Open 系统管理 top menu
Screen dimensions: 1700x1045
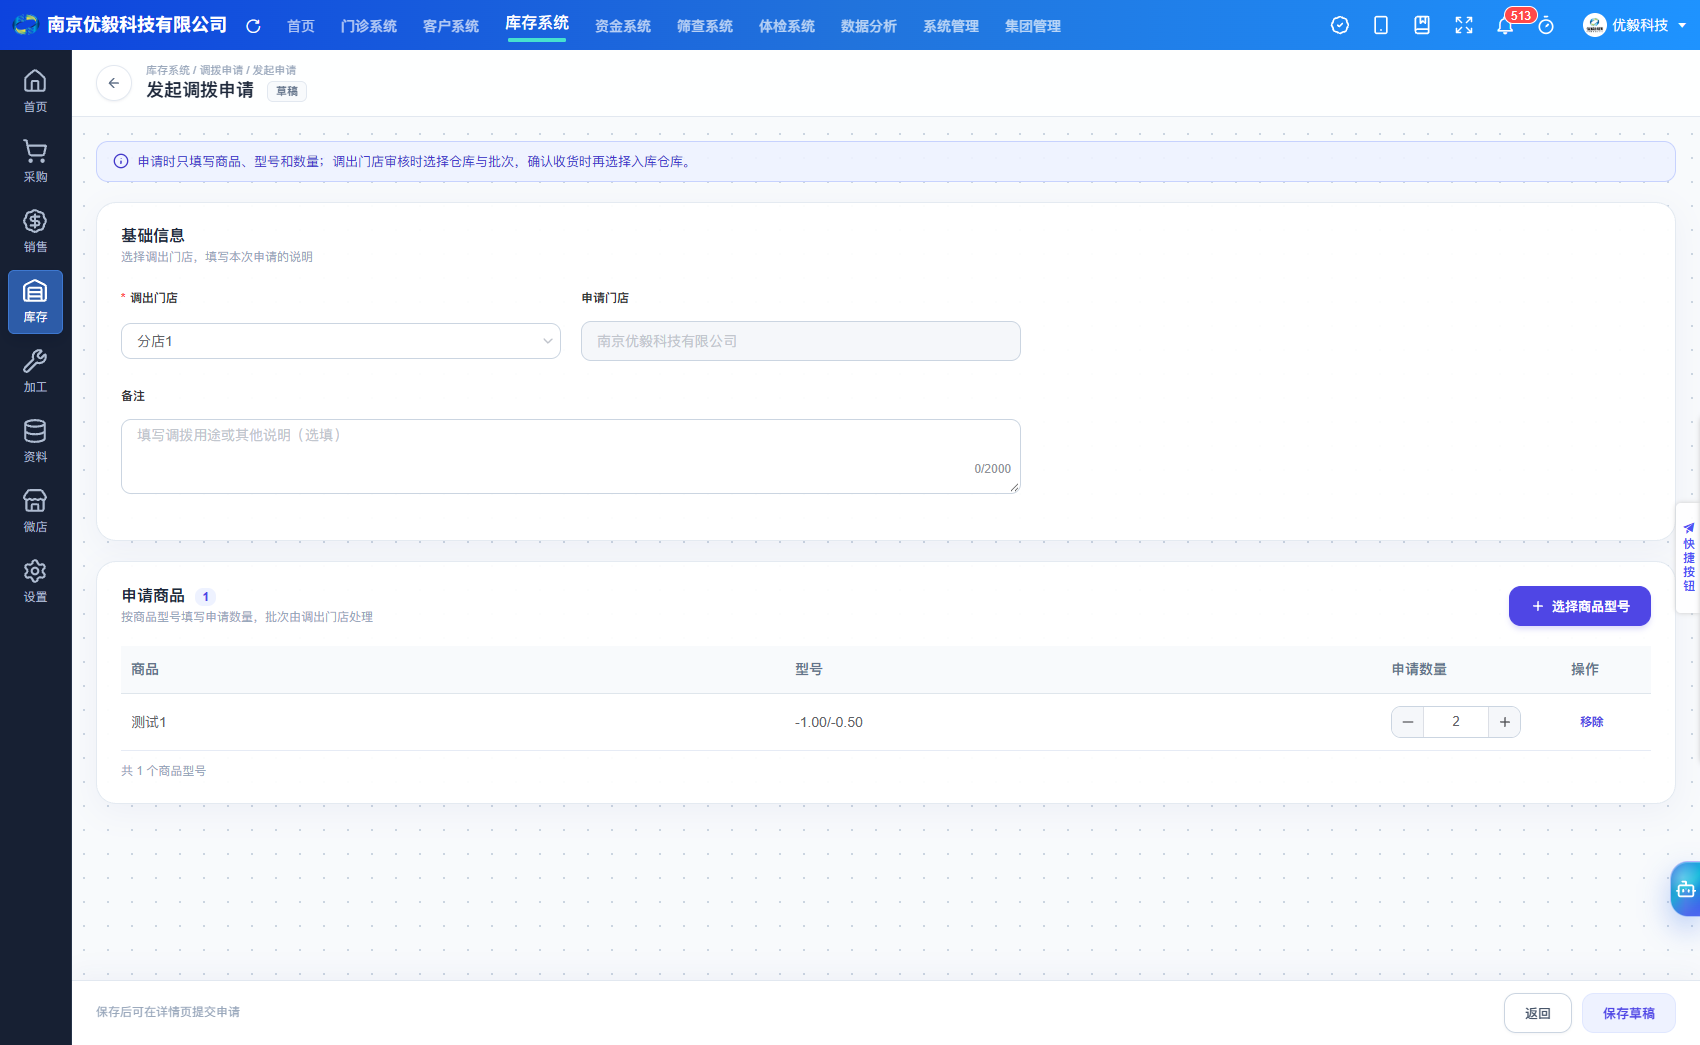951,26
